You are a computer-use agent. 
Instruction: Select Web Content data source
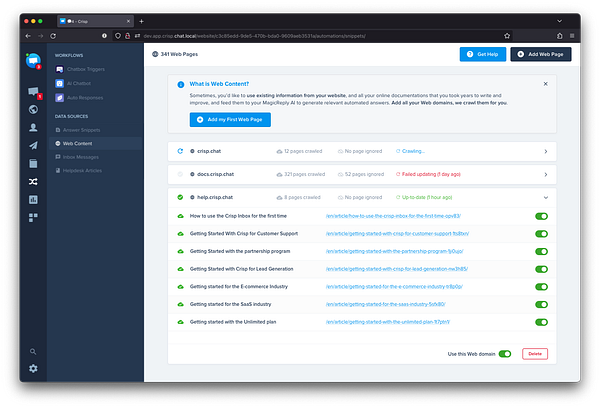(96, 144)
